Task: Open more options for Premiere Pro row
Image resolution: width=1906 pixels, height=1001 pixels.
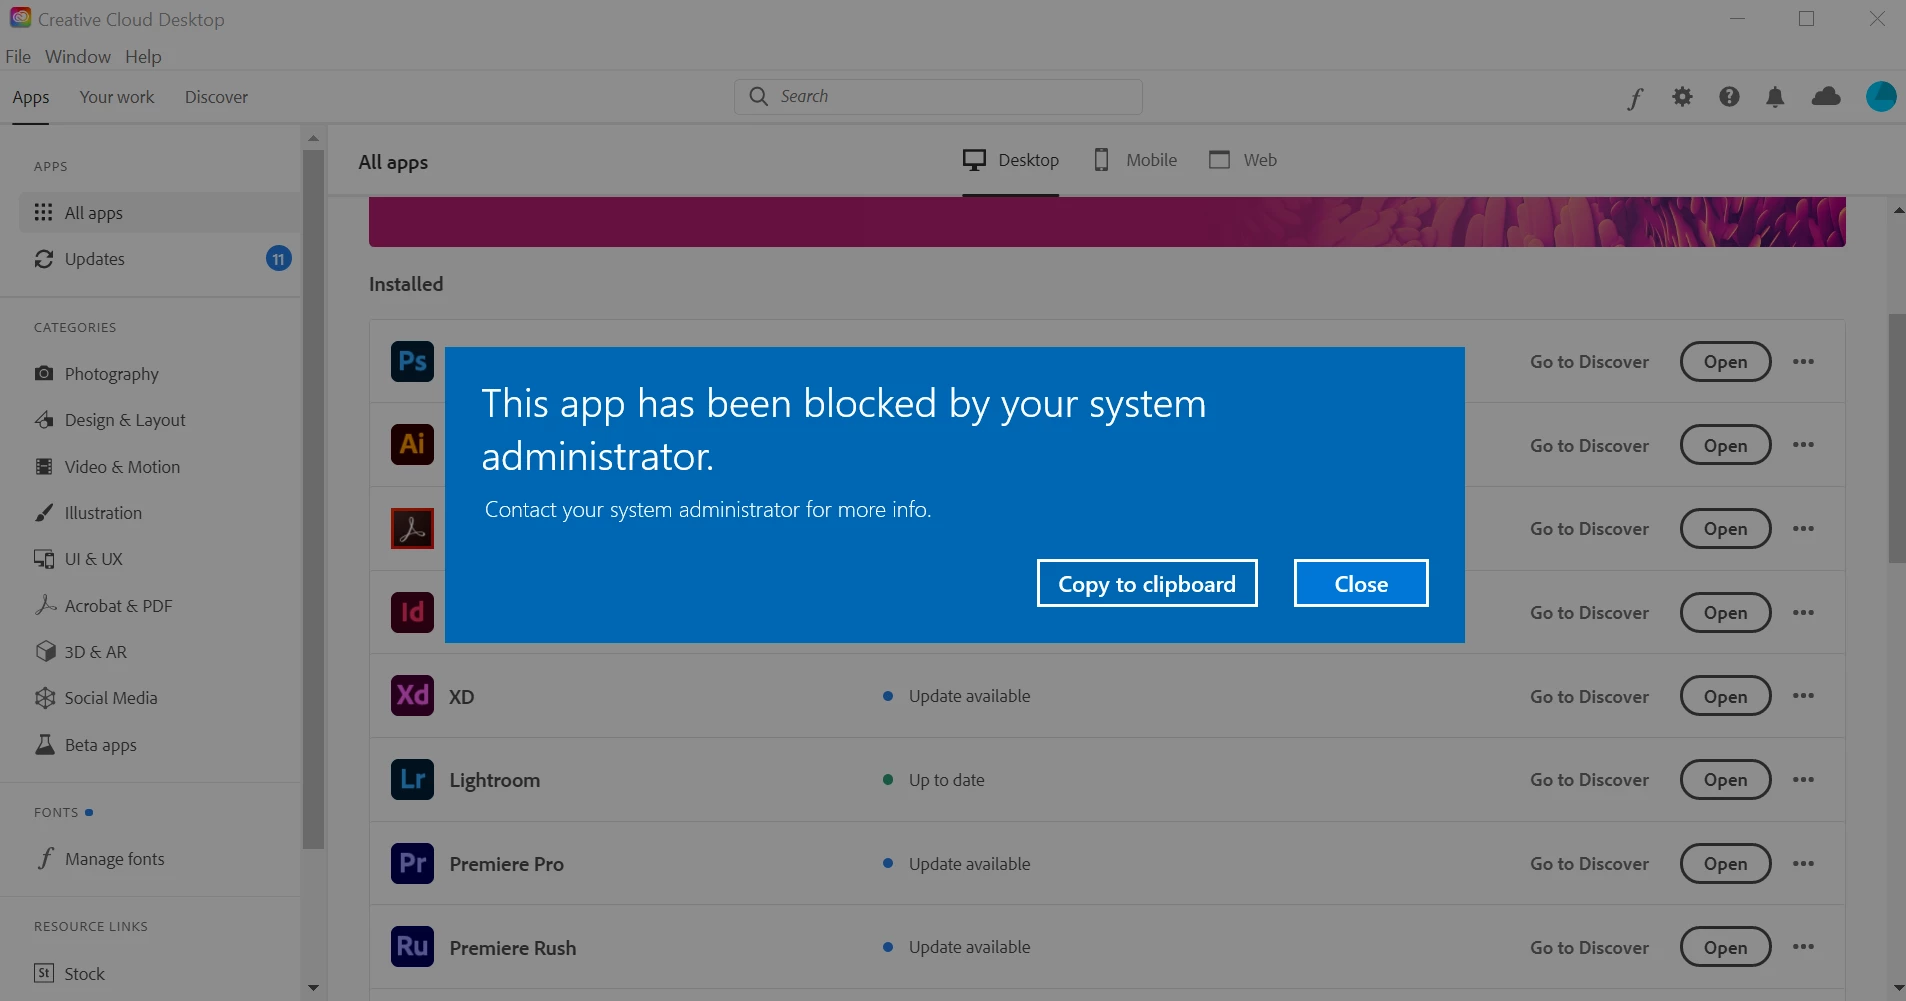Action: coord(1803,863)
